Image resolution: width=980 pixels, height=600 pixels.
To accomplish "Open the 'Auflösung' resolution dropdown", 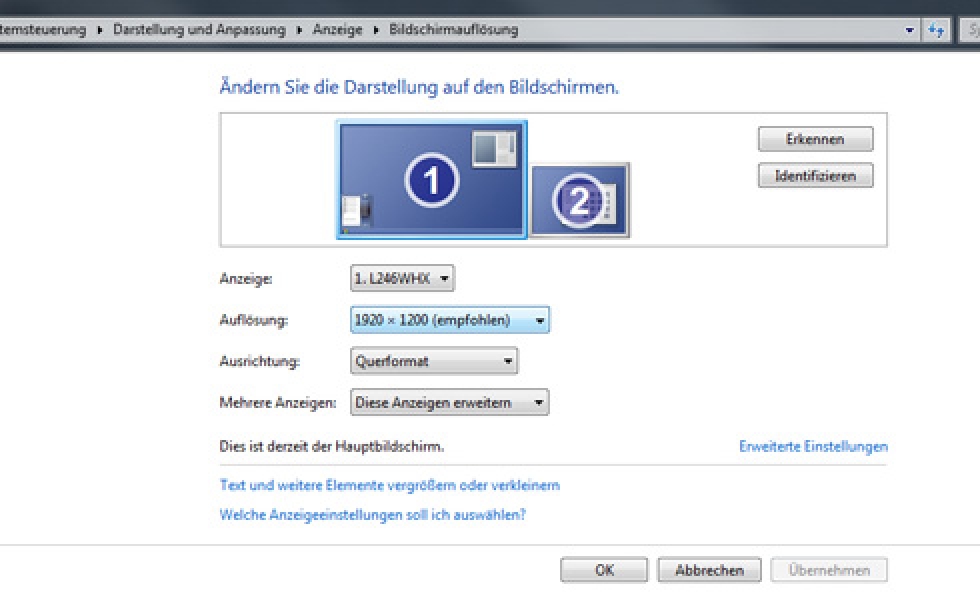I will 449,320.
